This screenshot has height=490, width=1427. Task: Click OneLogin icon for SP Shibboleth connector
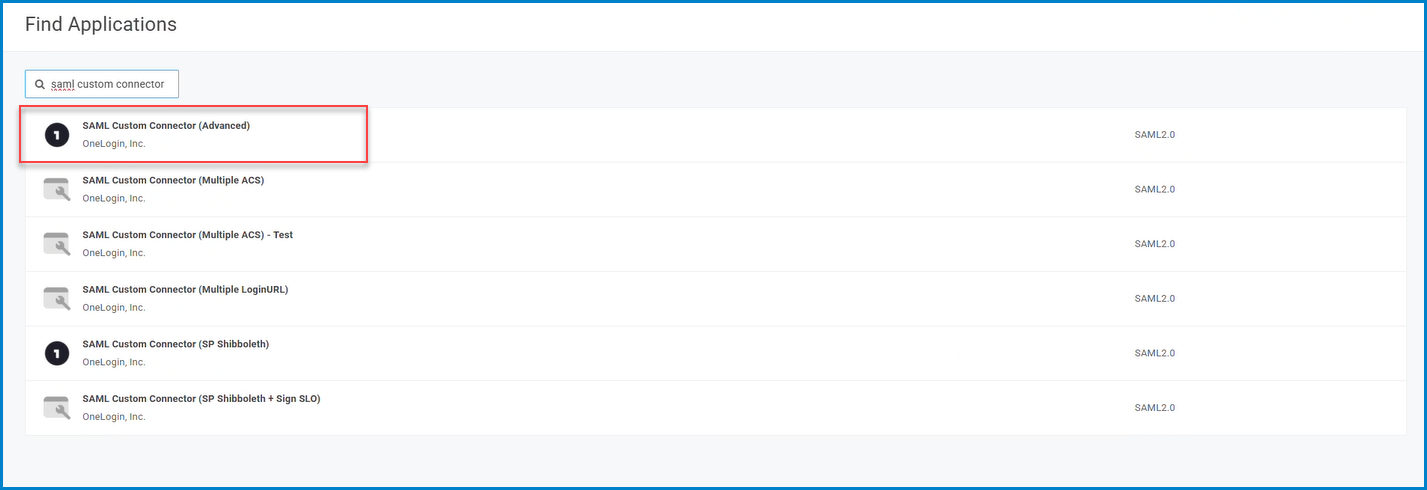(x=57, y=353)
